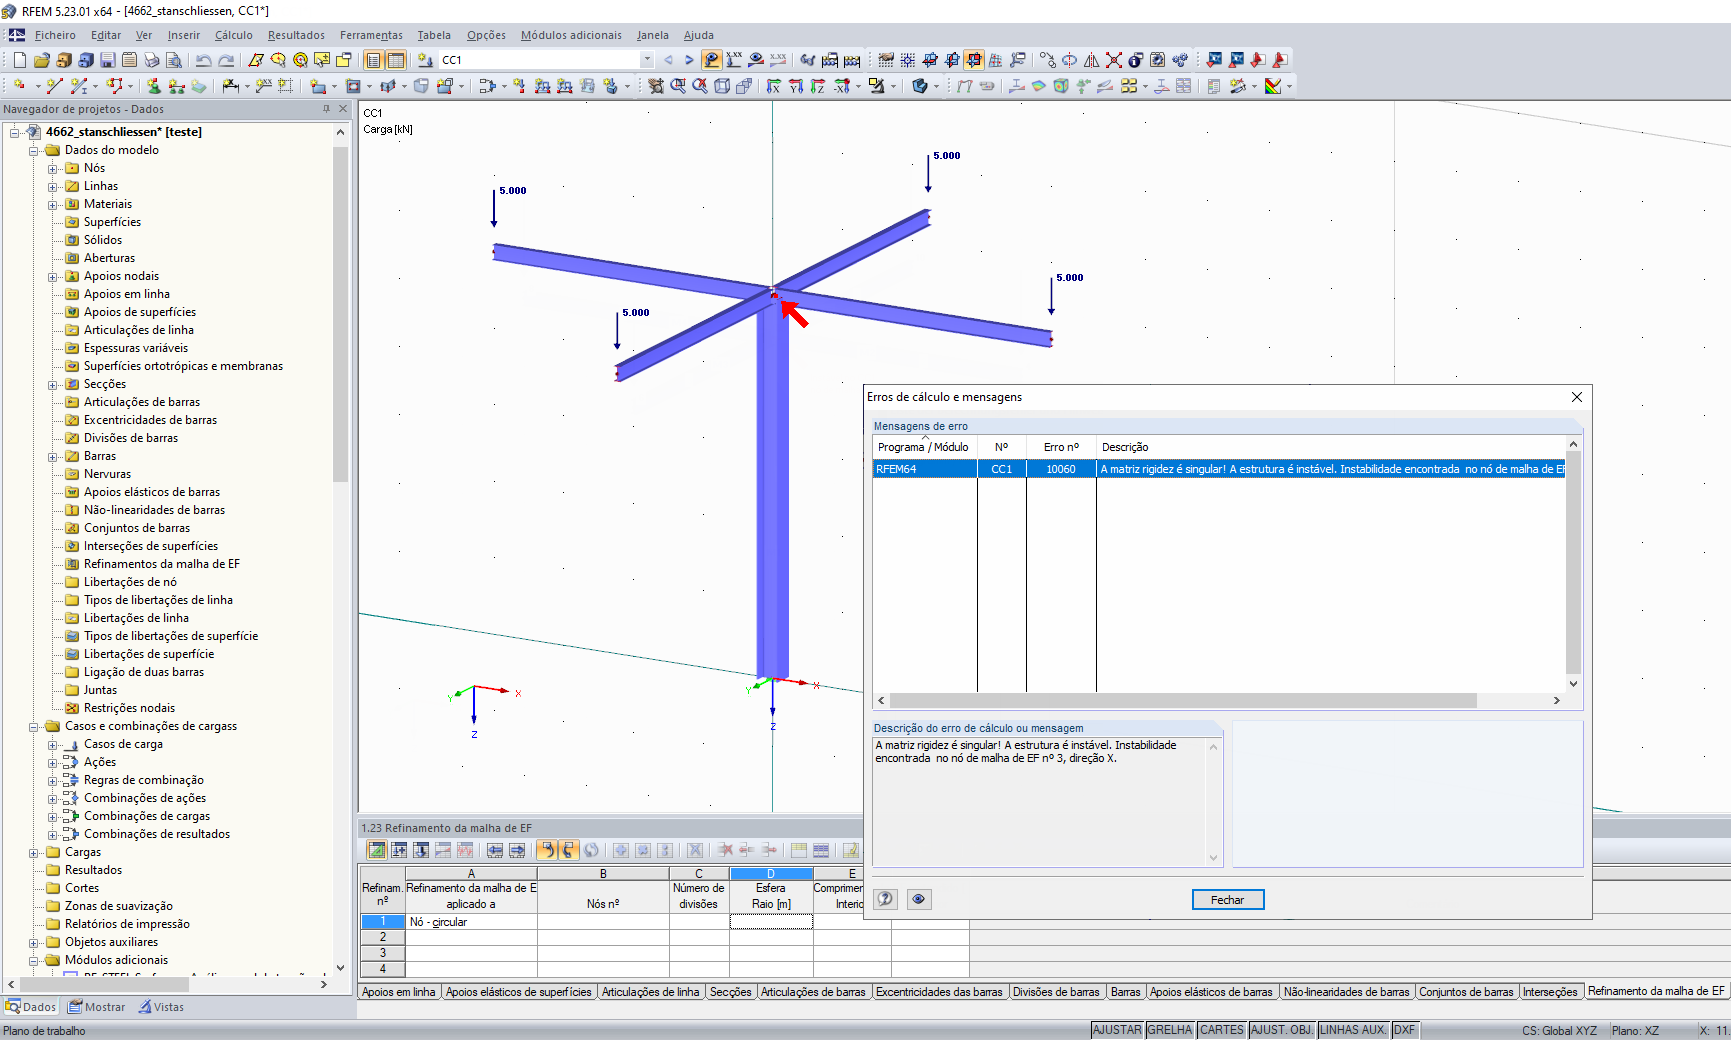Click the eye view button in error dialog
The height and width of the screenshot is (1040, 1731).
coord(918,899)
